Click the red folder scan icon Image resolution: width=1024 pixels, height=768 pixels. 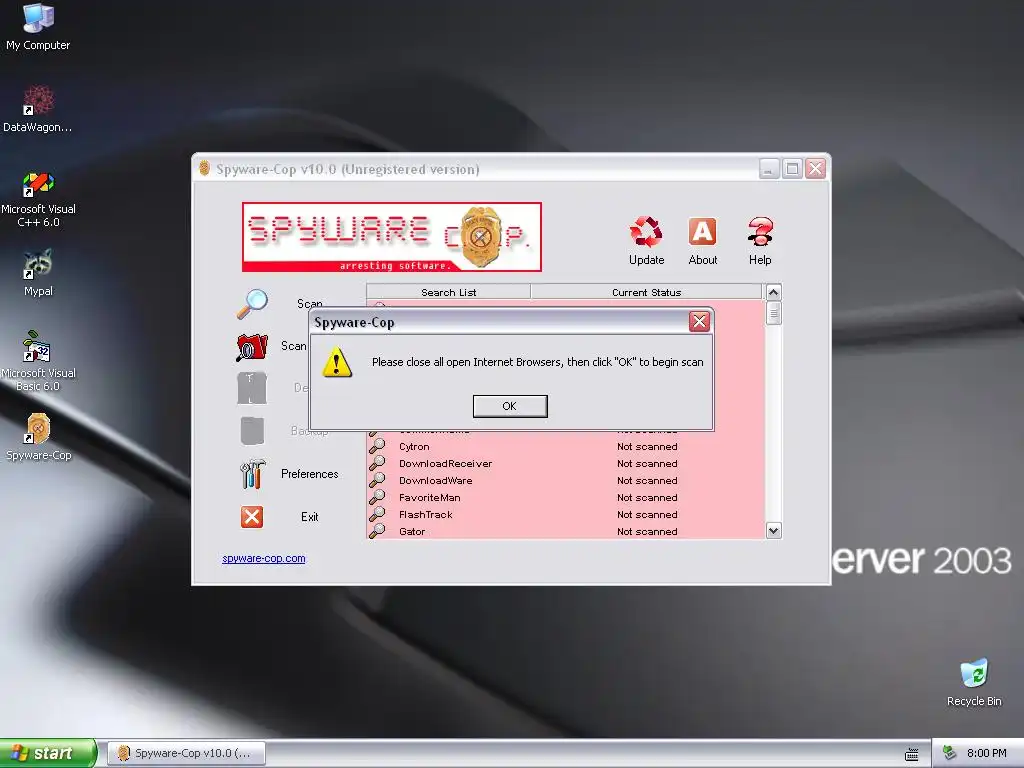(x=252, y=347)
